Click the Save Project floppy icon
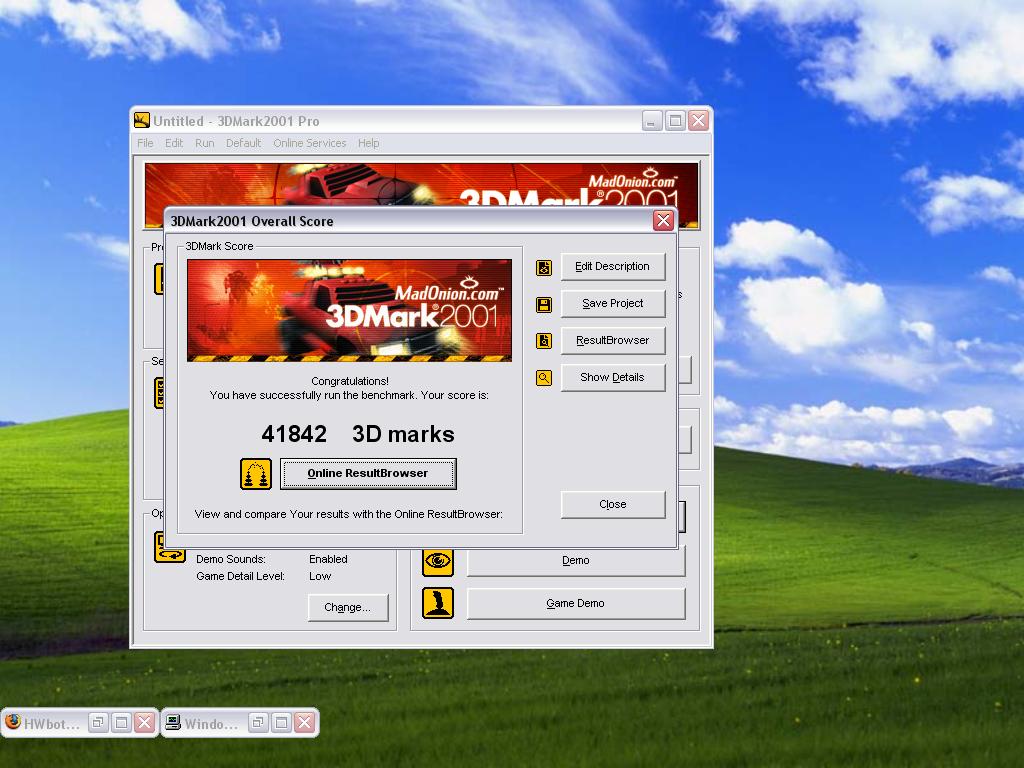Image resolution: width=1024 pixels, height=768 pixels. [x=543, y=304]
